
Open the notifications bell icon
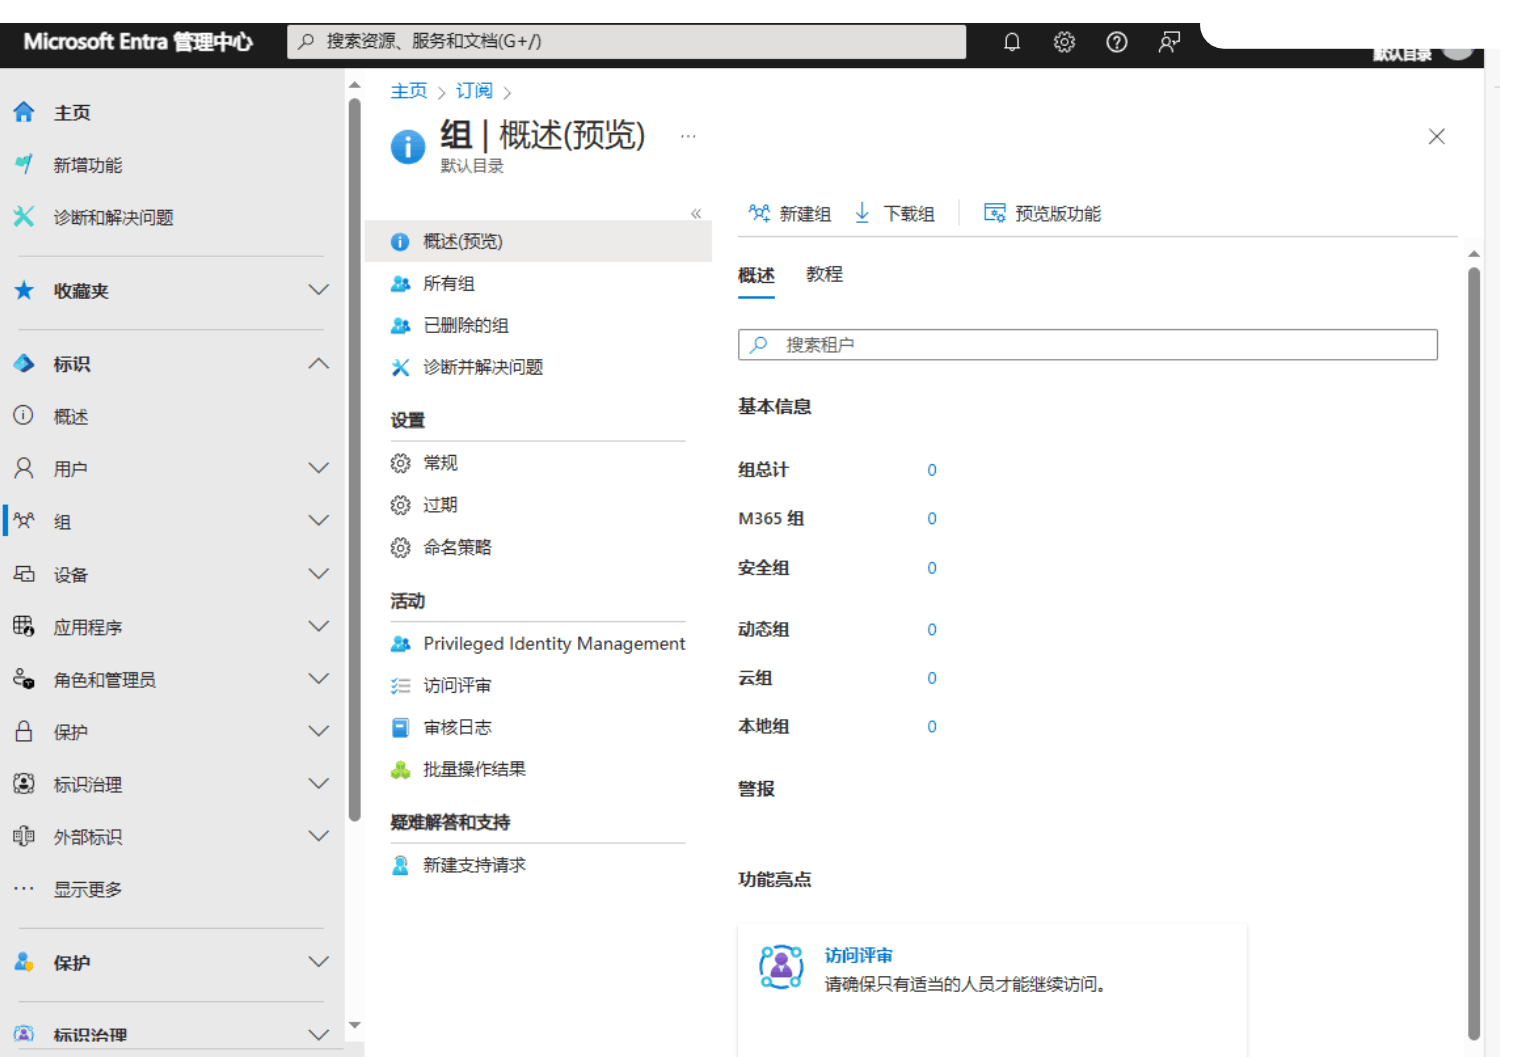point(1011,42)
